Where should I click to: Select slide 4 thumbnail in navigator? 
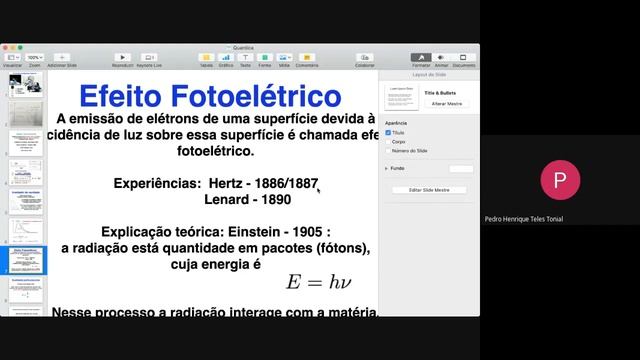coord(26,172)
